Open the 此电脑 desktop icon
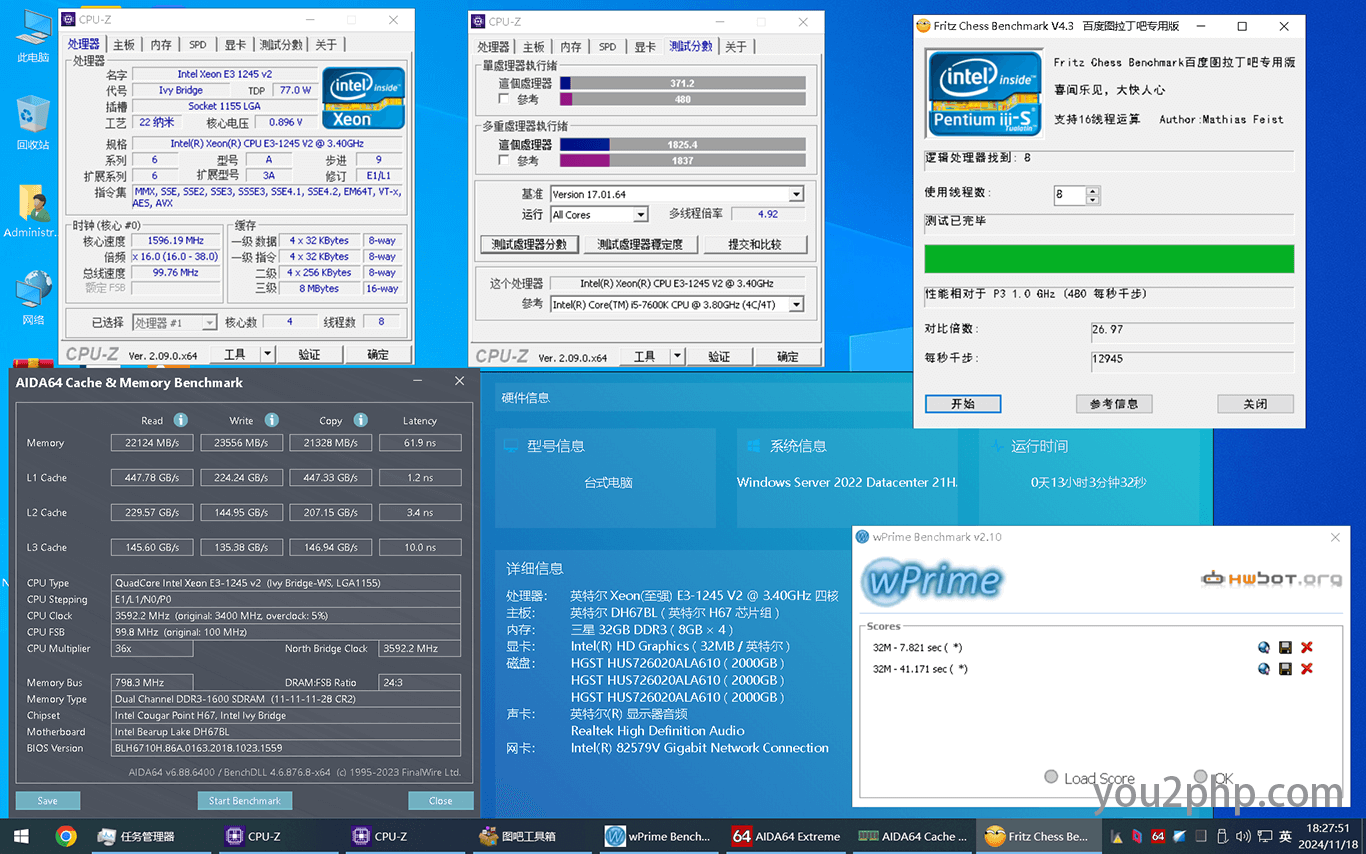 tap(33, 36)
